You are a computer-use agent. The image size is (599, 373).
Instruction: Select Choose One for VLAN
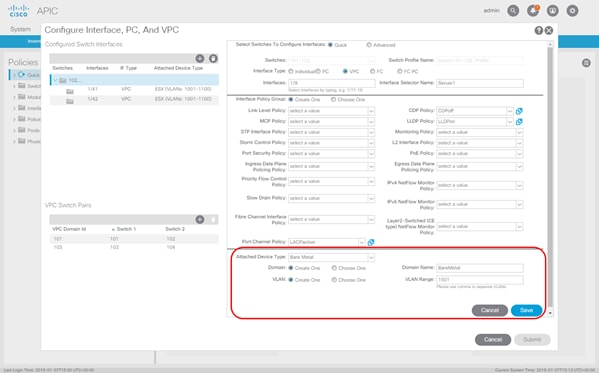click(x=334, y=280)
